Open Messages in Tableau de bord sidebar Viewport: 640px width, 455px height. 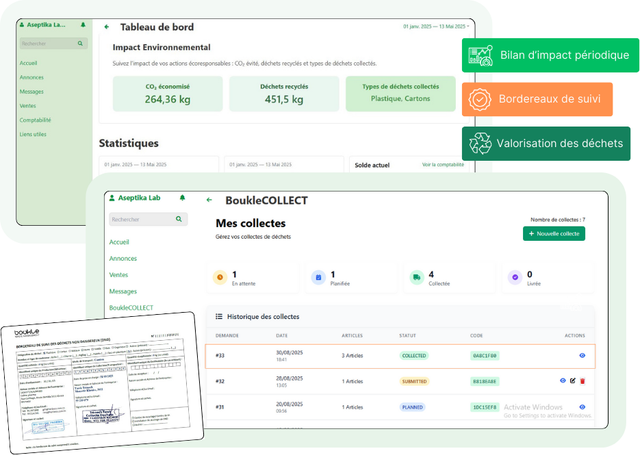[31, 91]
